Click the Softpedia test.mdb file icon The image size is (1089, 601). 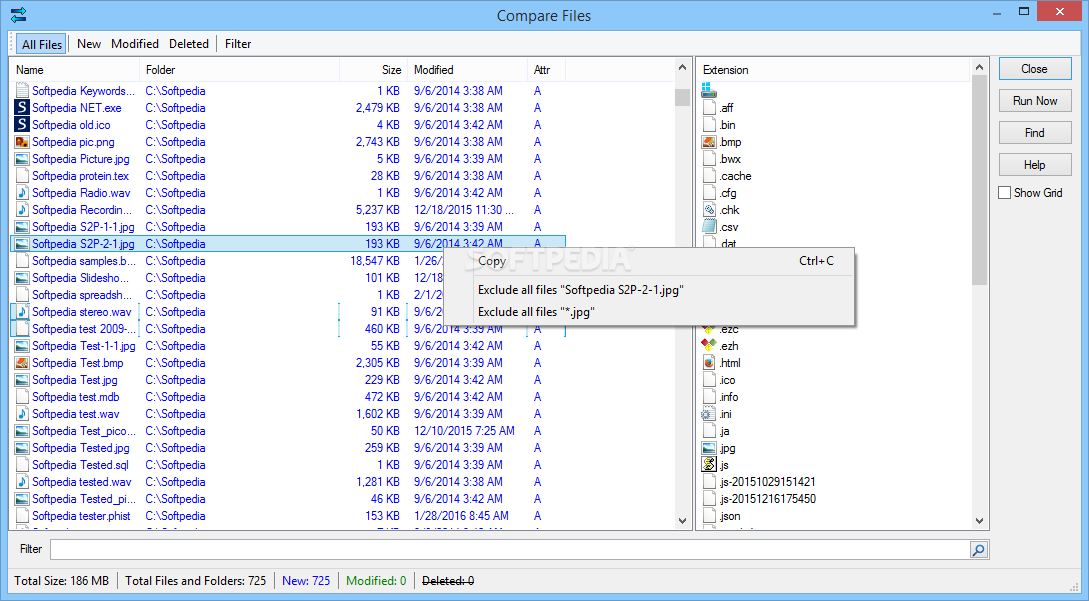pyautogui.click(x=22, y=397)
